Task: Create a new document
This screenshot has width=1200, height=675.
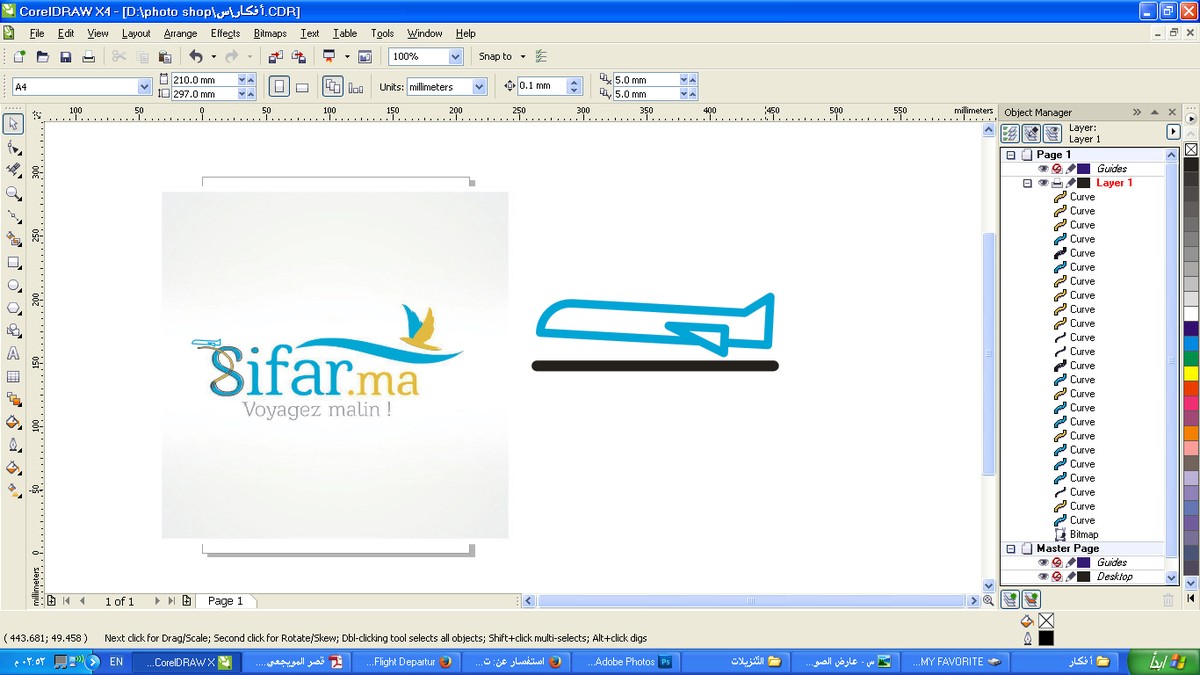Action: (x=19, y=57)
